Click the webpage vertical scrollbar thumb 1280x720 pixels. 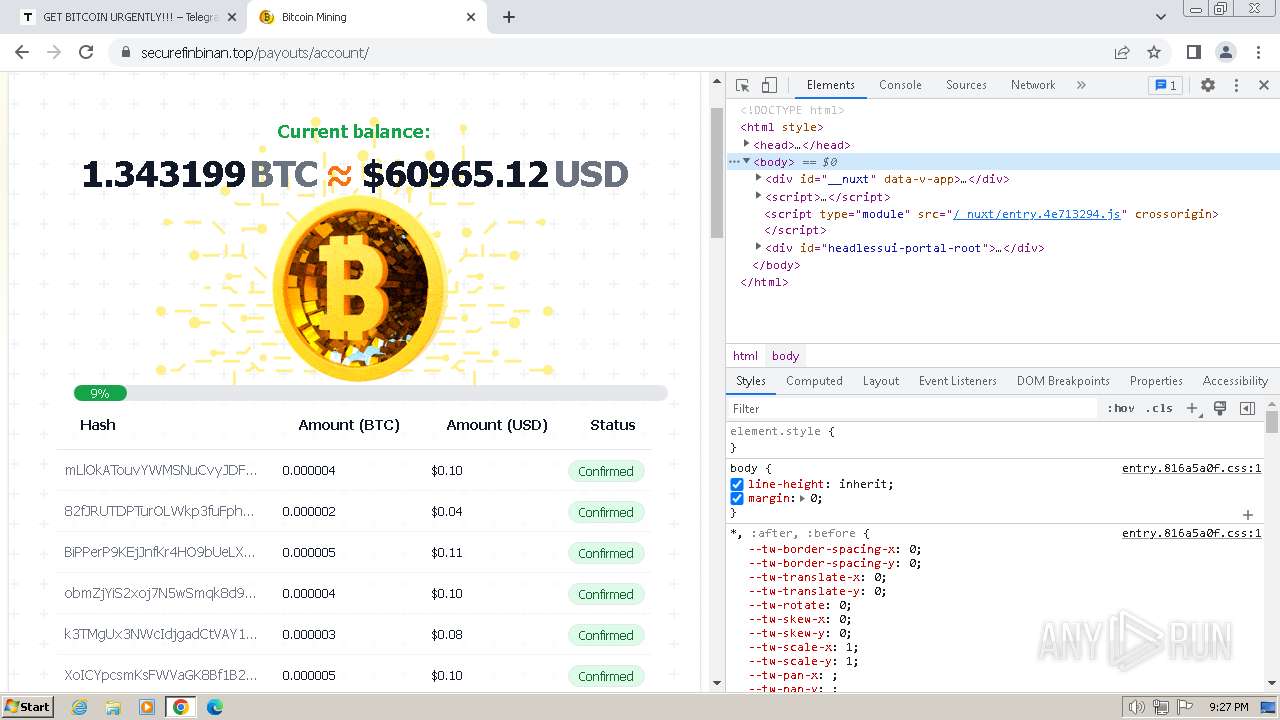[716, 172]
